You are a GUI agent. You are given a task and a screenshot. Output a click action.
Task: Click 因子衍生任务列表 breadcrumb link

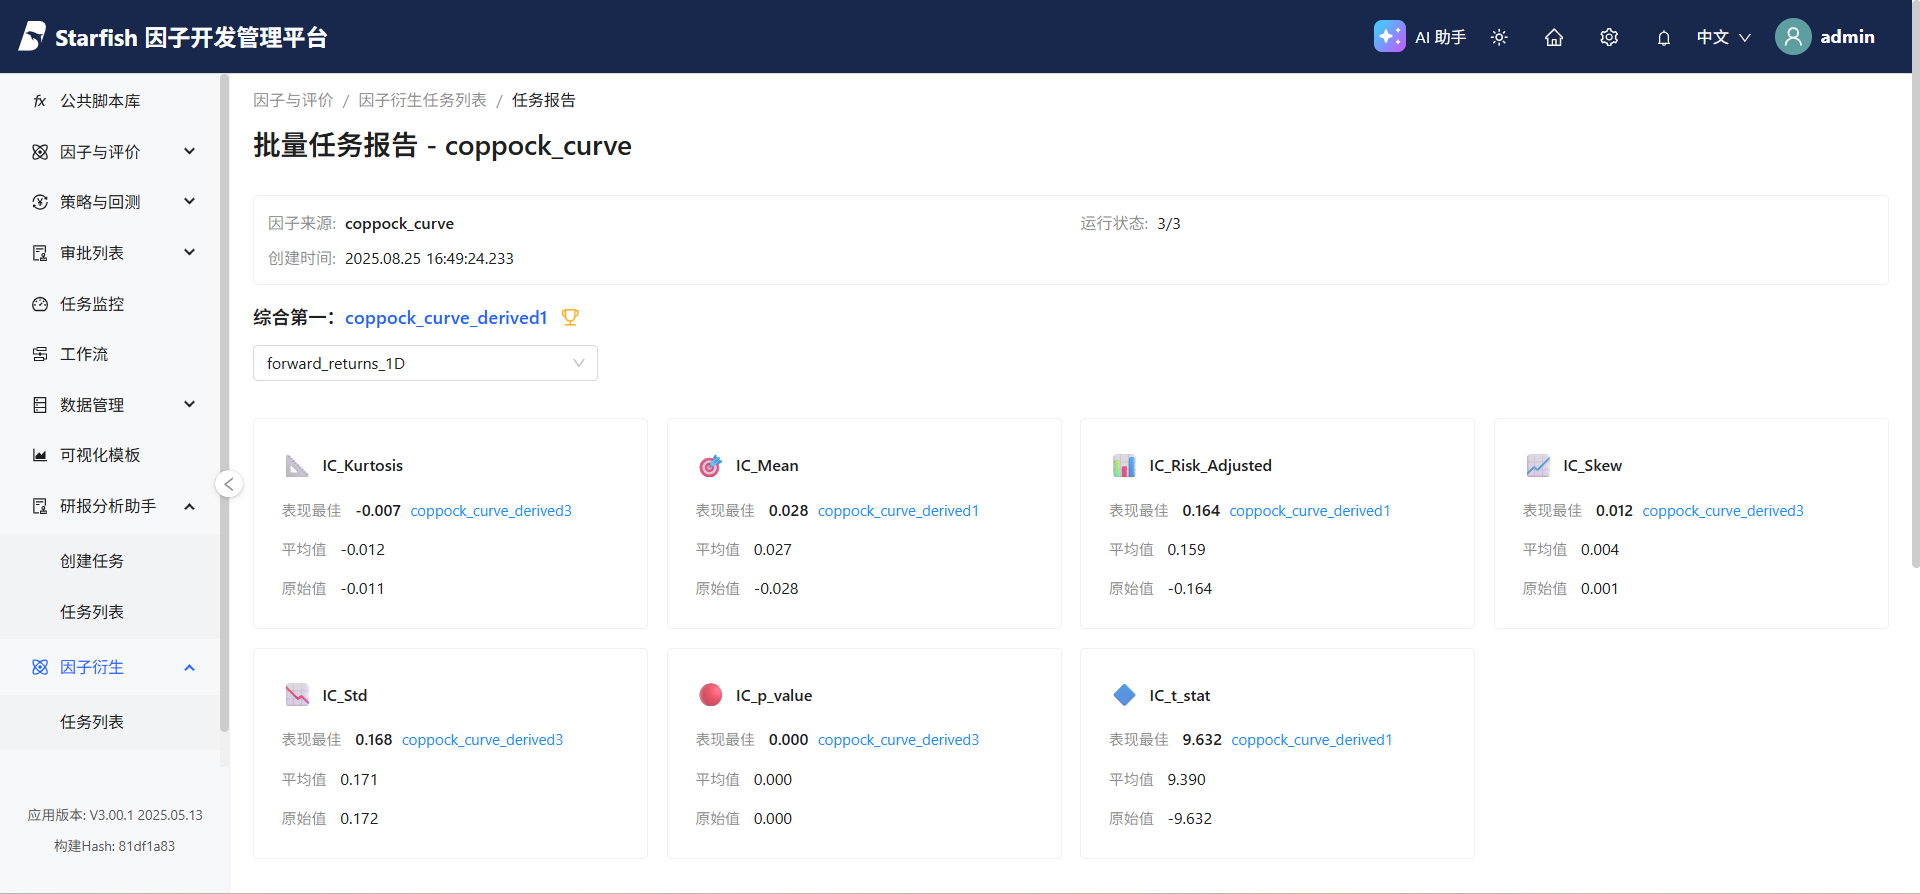(422, 100)
